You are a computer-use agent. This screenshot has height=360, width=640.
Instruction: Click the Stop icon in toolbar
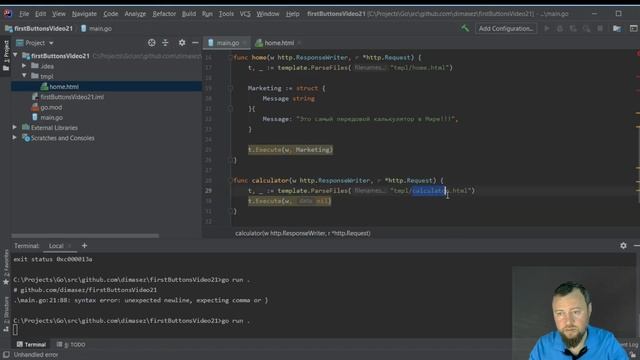point(600,29)
